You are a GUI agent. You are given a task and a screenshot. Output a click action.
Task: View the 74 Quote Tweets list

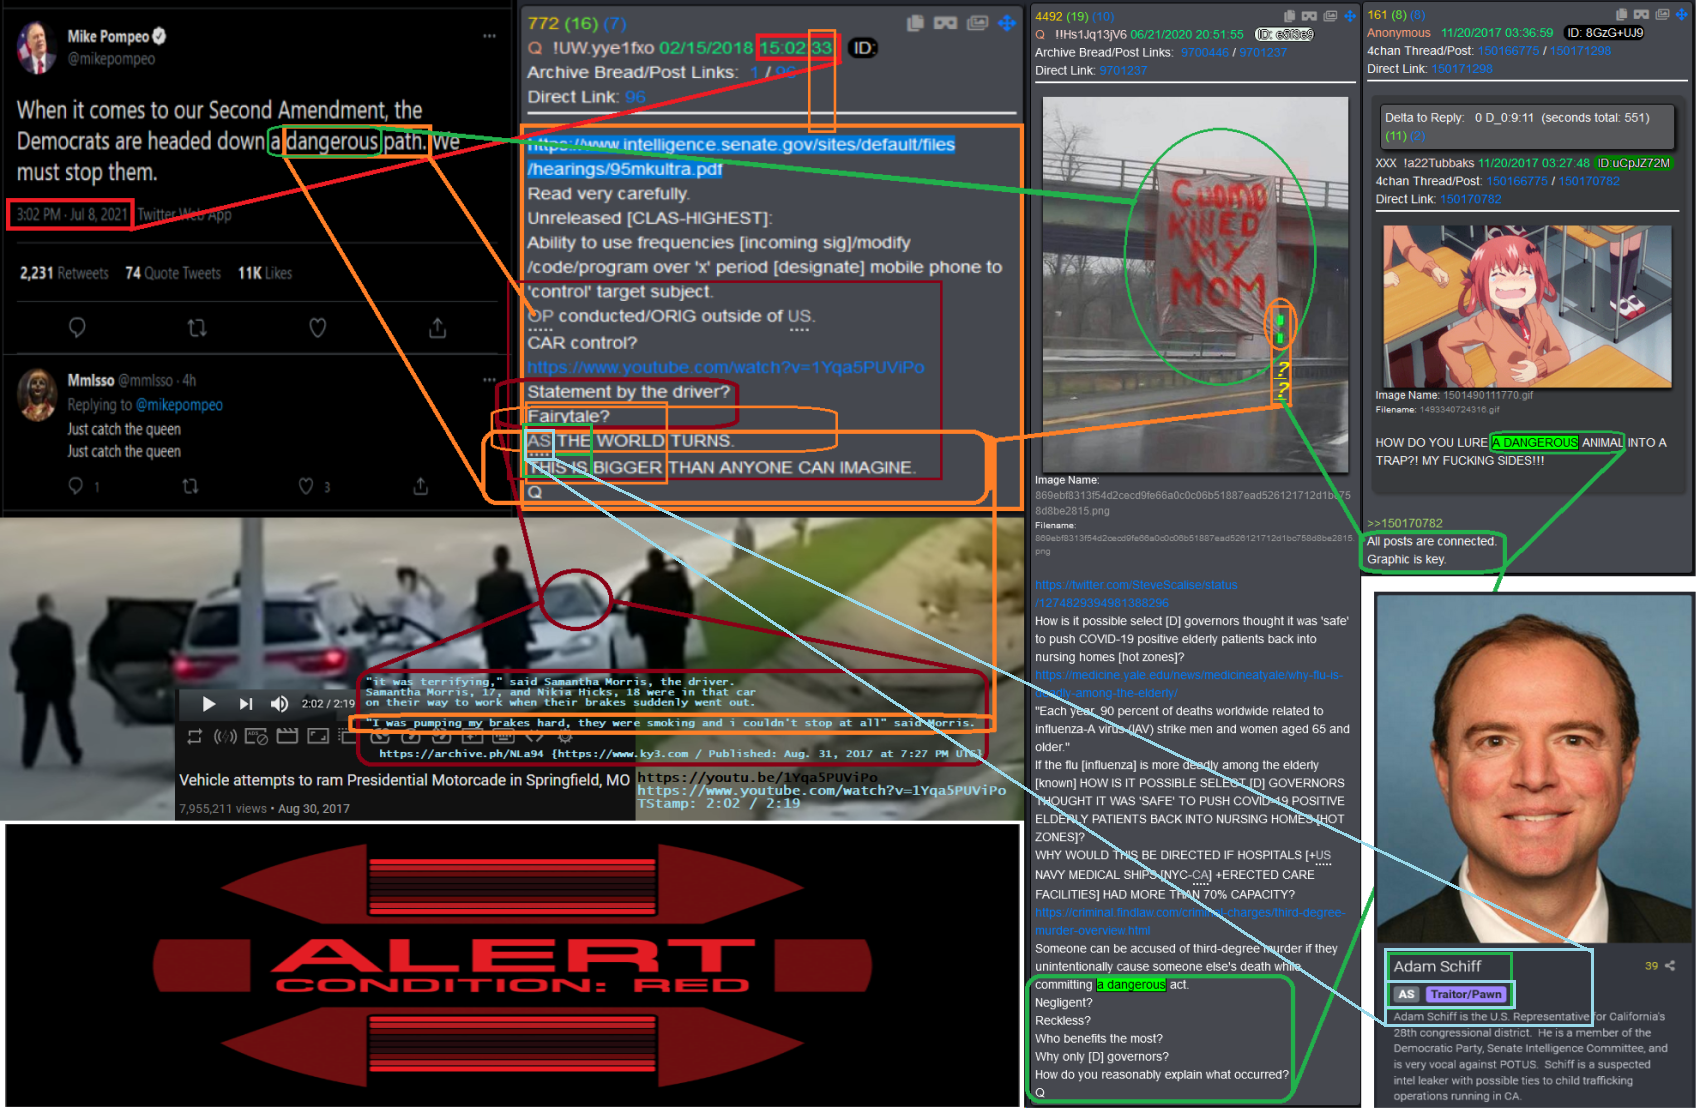click(x=173, y=273)
